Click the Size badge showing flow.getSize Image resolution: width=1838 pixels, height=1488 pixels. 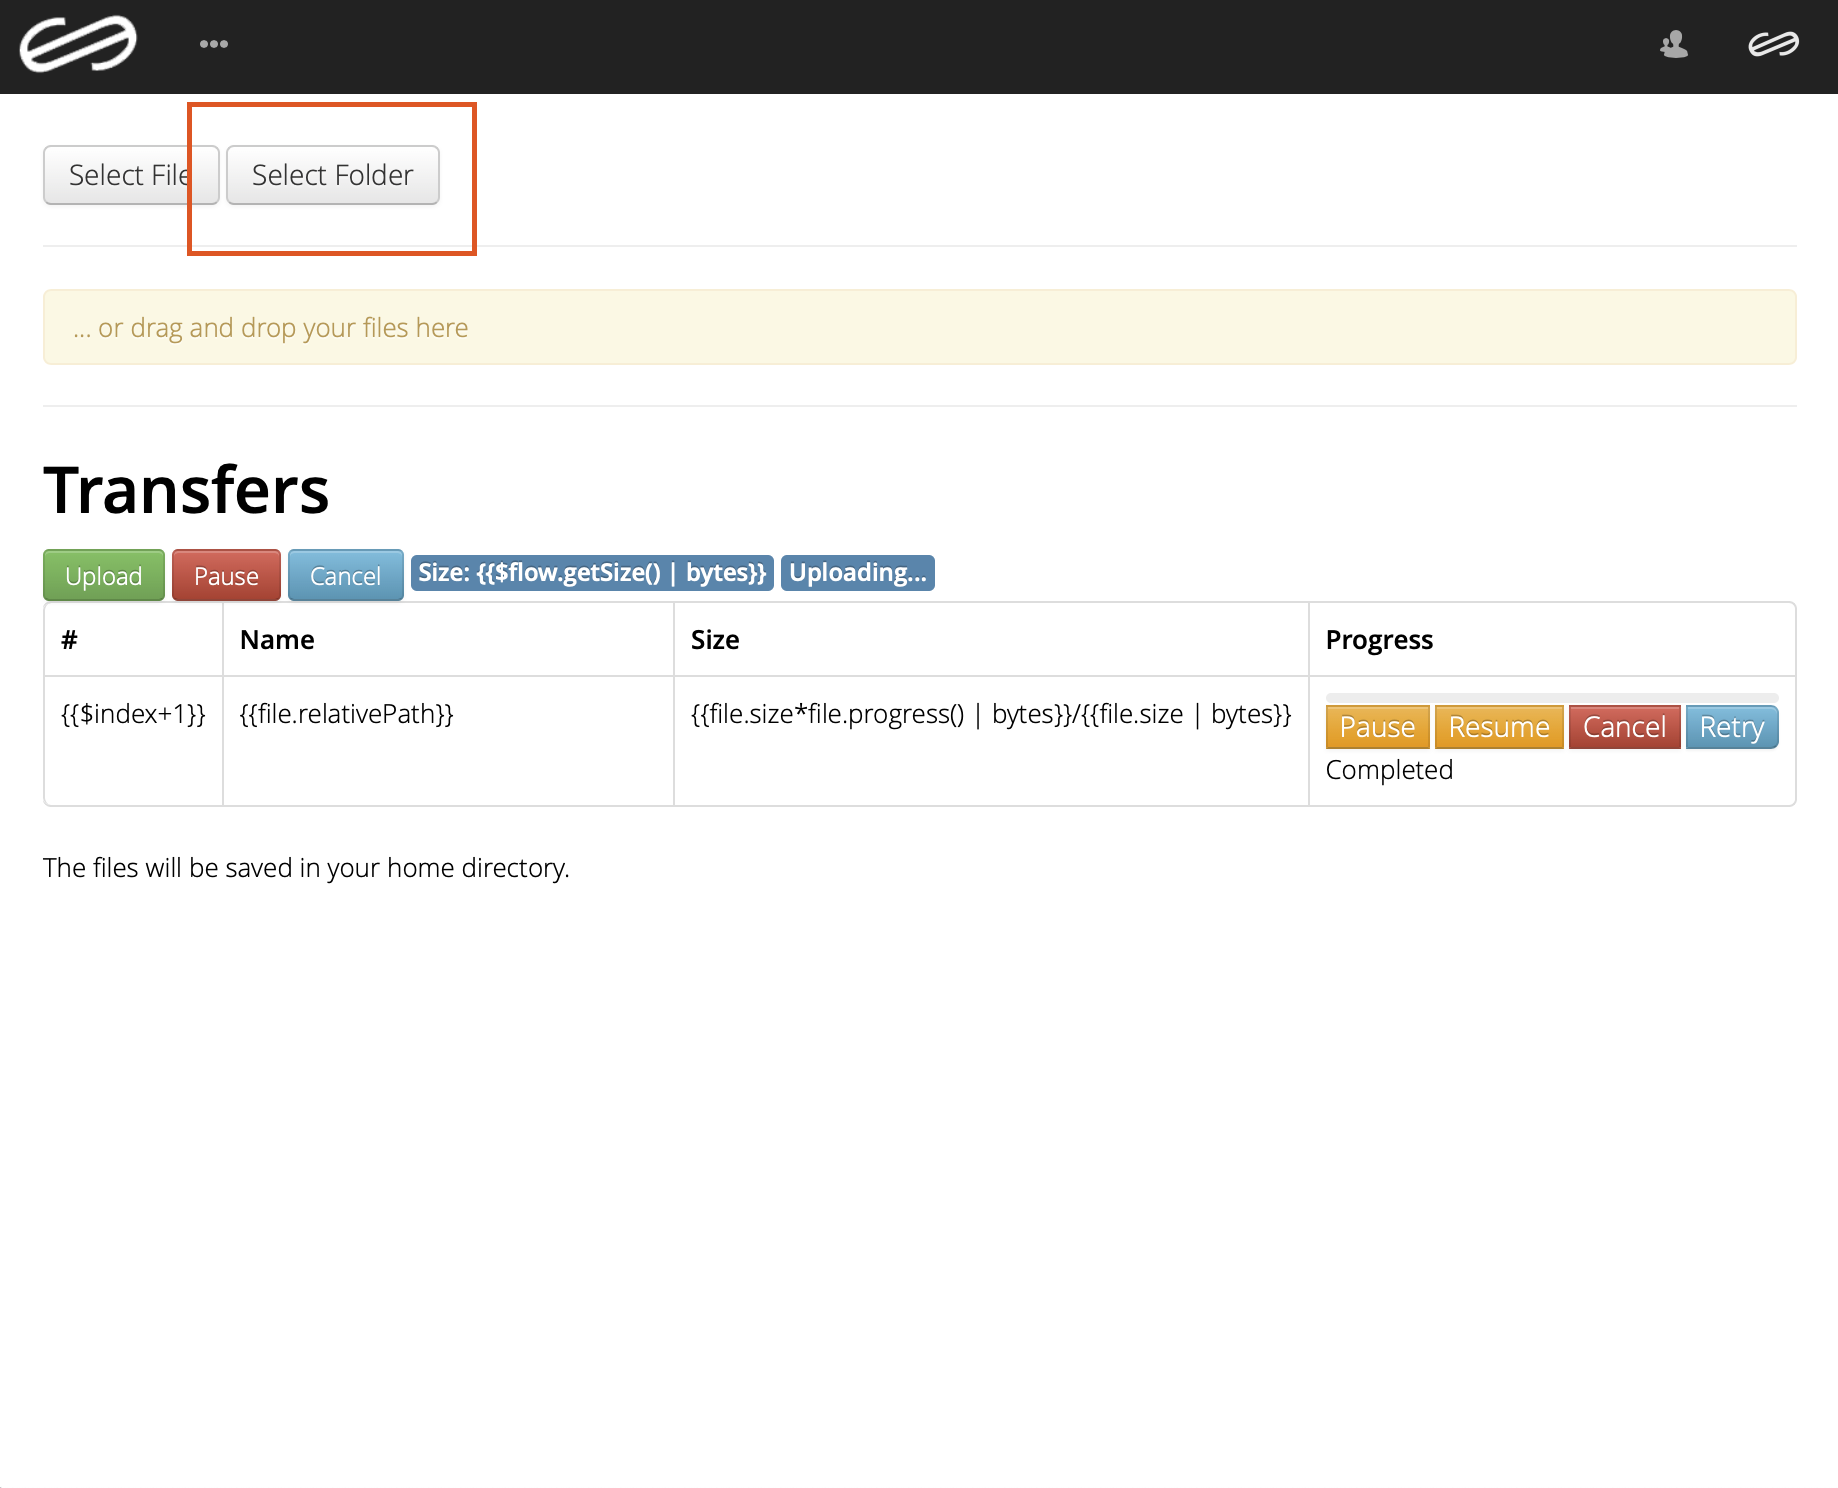(592, 572)
